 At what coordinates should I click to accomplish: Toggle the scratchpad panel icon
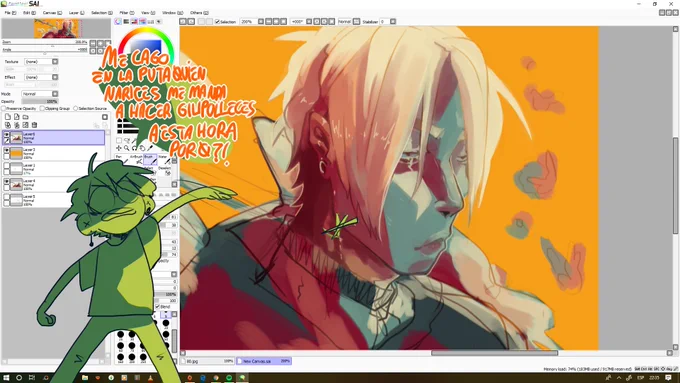click(x=159, y=21)
